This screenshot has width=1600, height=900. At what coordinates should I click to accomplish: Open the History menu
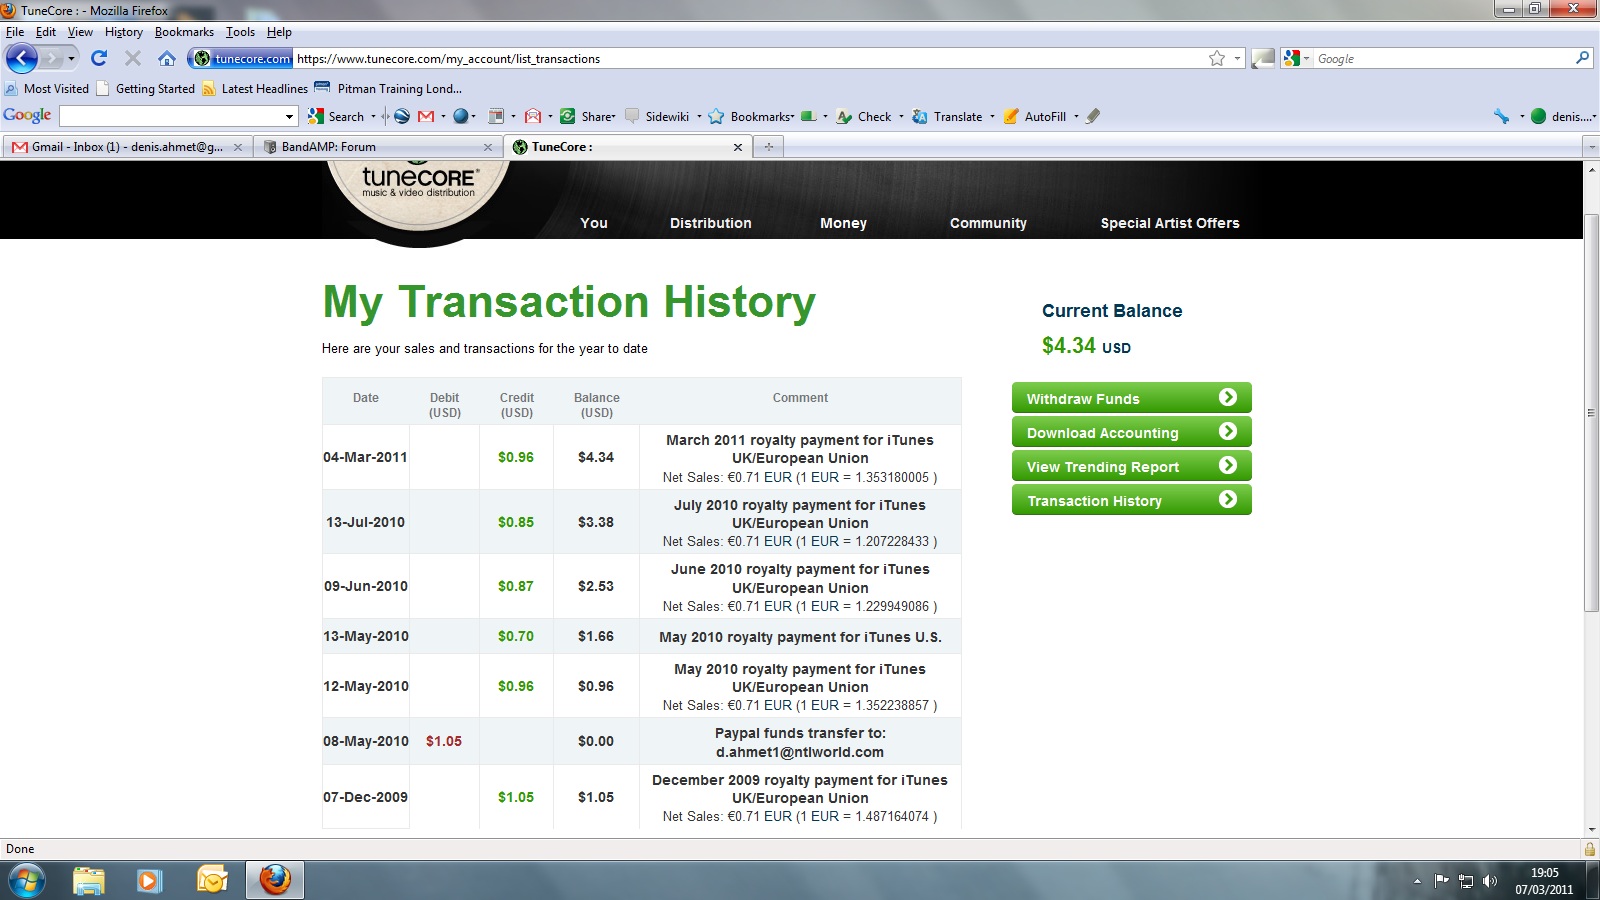click(x=124, y=32)
